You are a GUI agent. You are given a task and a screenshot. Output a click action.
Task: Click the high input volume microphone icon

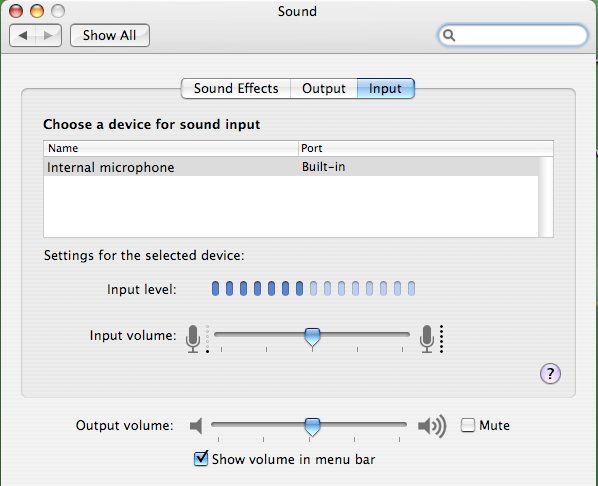click(x=427, y=339)
